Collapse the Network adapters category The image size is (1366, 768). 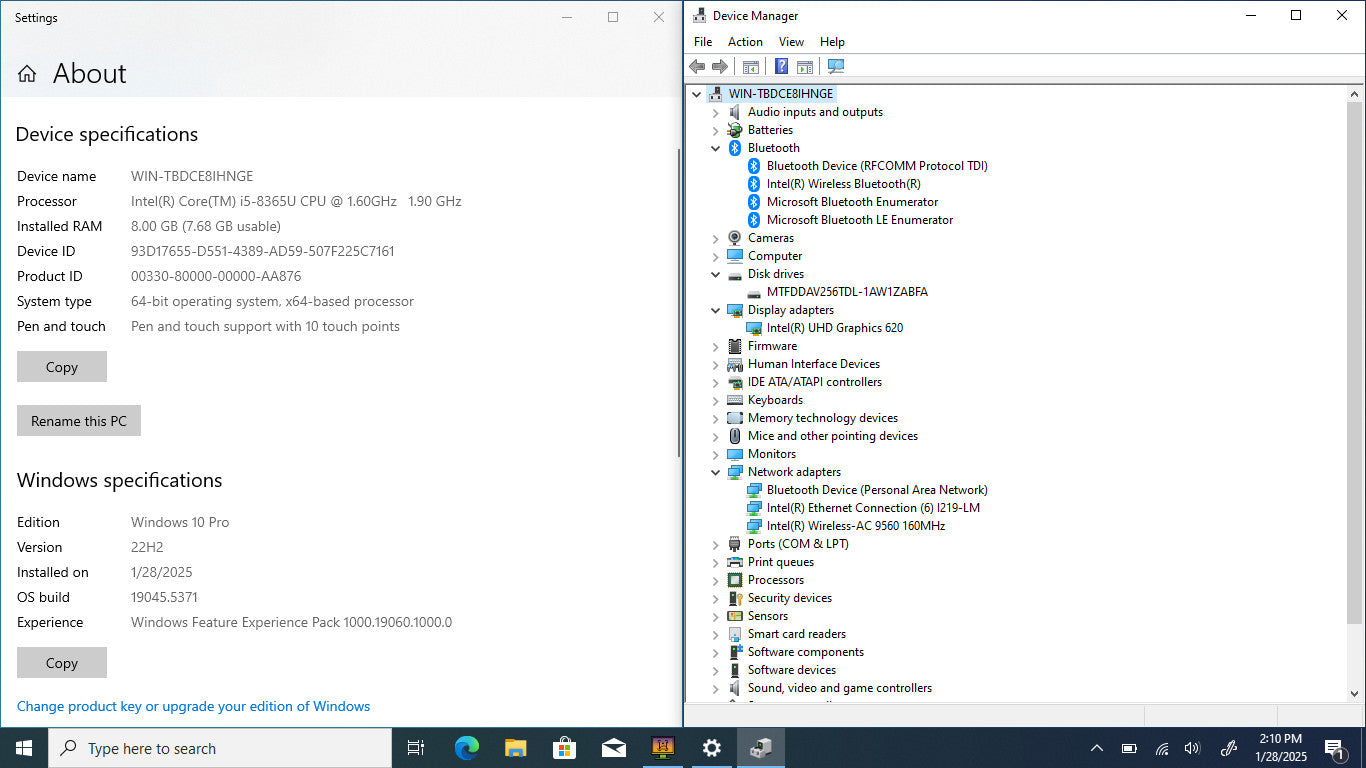[x=716, y=472]
